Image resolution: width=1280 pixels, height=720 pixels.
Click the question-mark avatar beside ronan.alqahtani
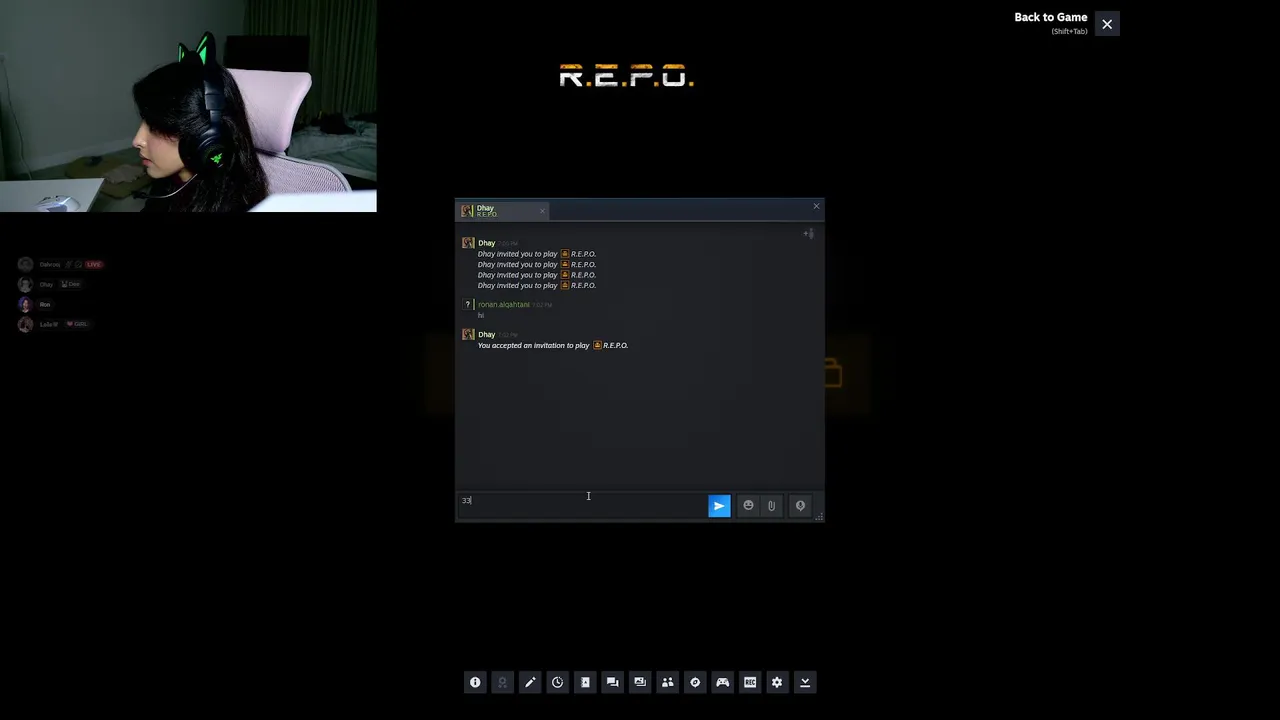click(468, 304)
